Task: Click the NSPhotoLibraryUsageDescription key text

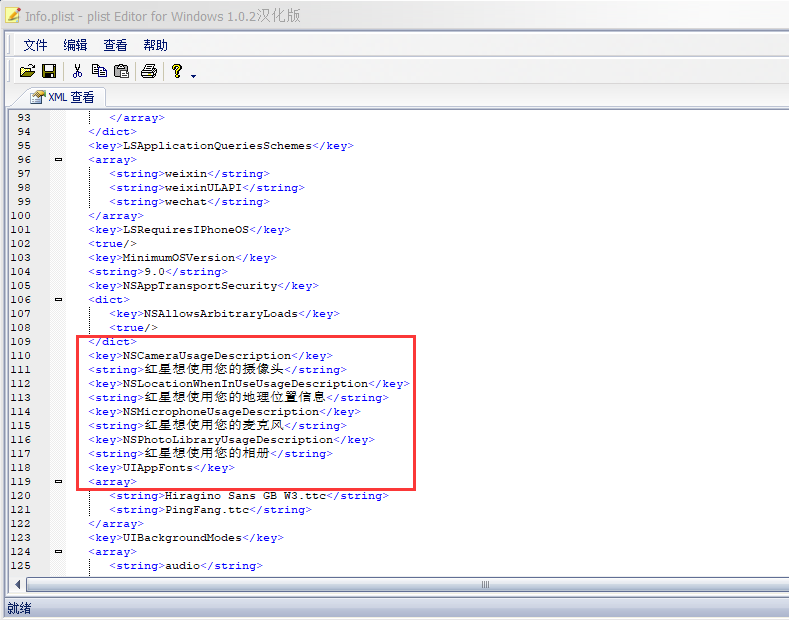Action: (228, 440)
